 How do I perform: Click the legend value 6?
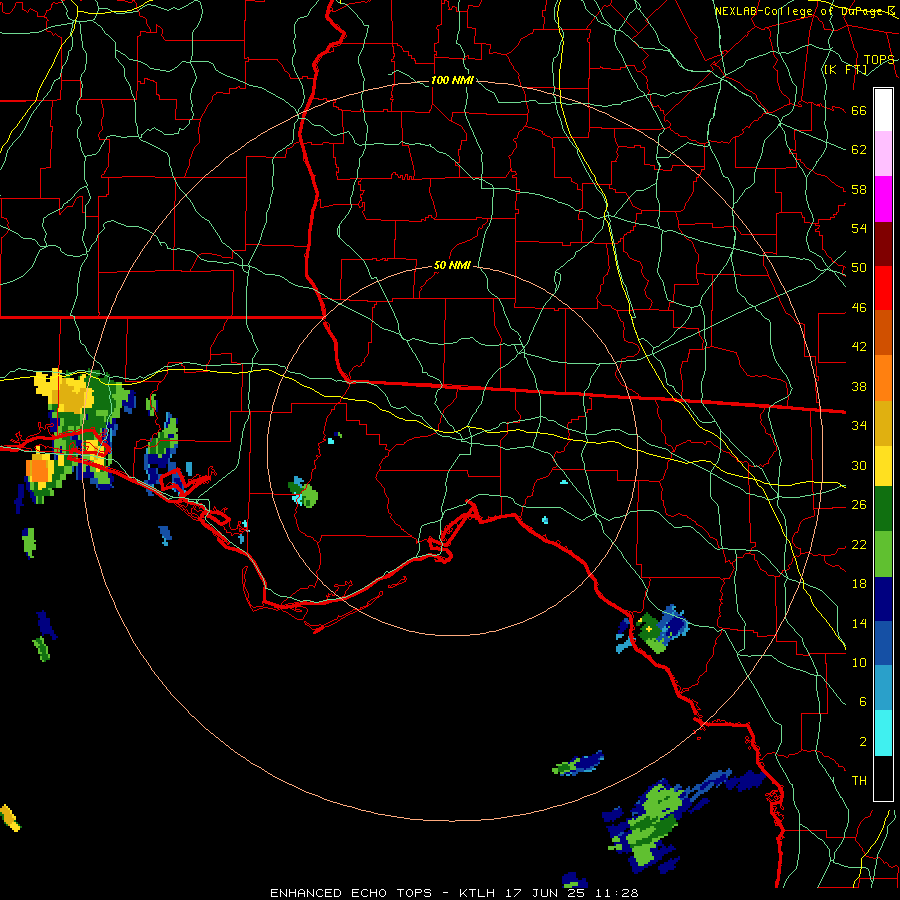tap(862, 702)
